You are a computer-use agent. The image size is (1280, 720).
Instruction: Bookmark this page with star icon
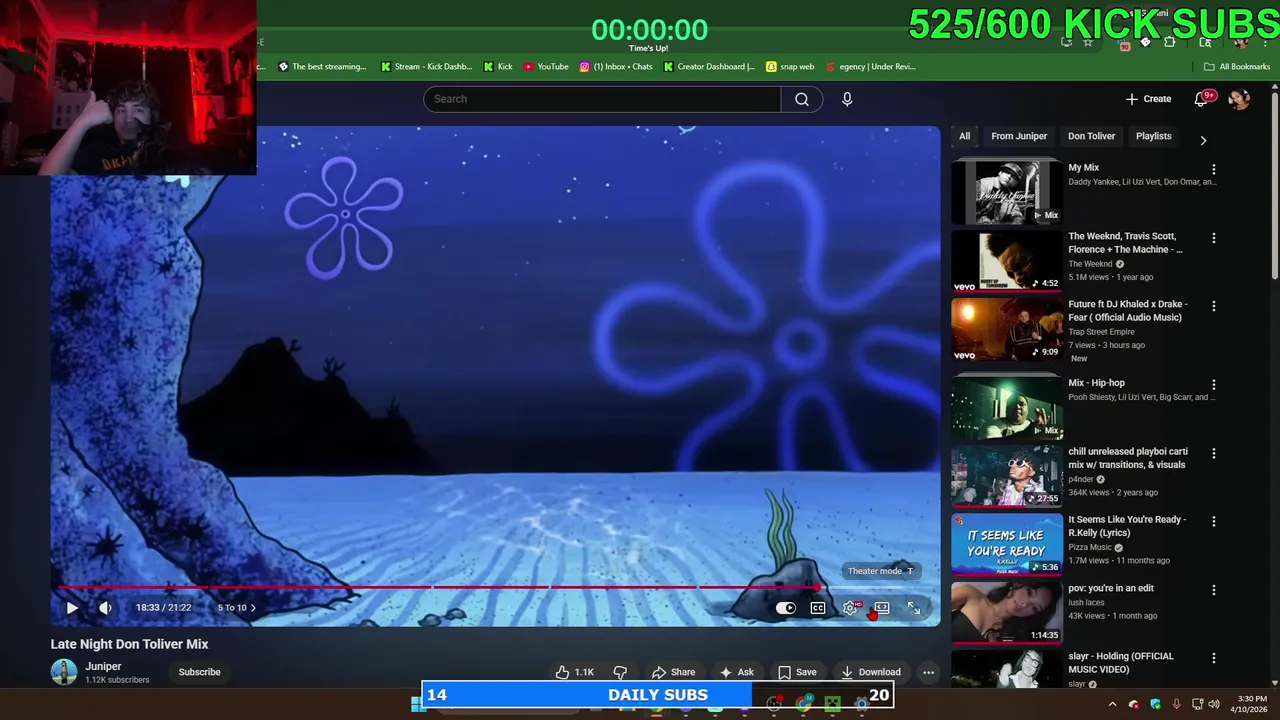pos(1088,42)
